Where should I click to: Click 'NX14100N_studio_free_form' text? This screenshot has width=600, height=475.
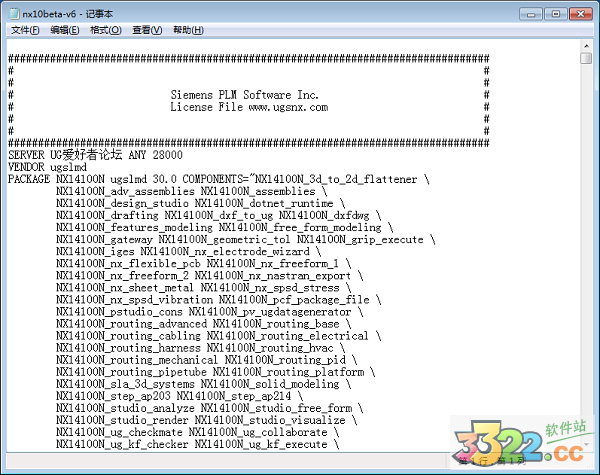click(276, 408)
